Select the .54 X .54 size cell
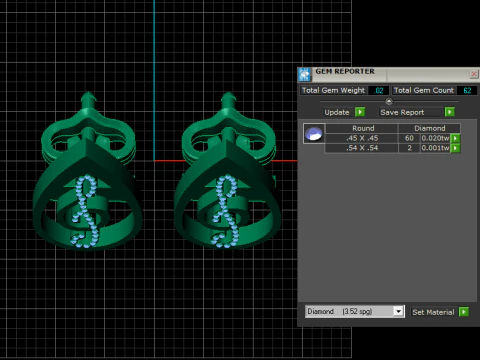The width and height of the screenshot is (480, 360). [362, 148]
